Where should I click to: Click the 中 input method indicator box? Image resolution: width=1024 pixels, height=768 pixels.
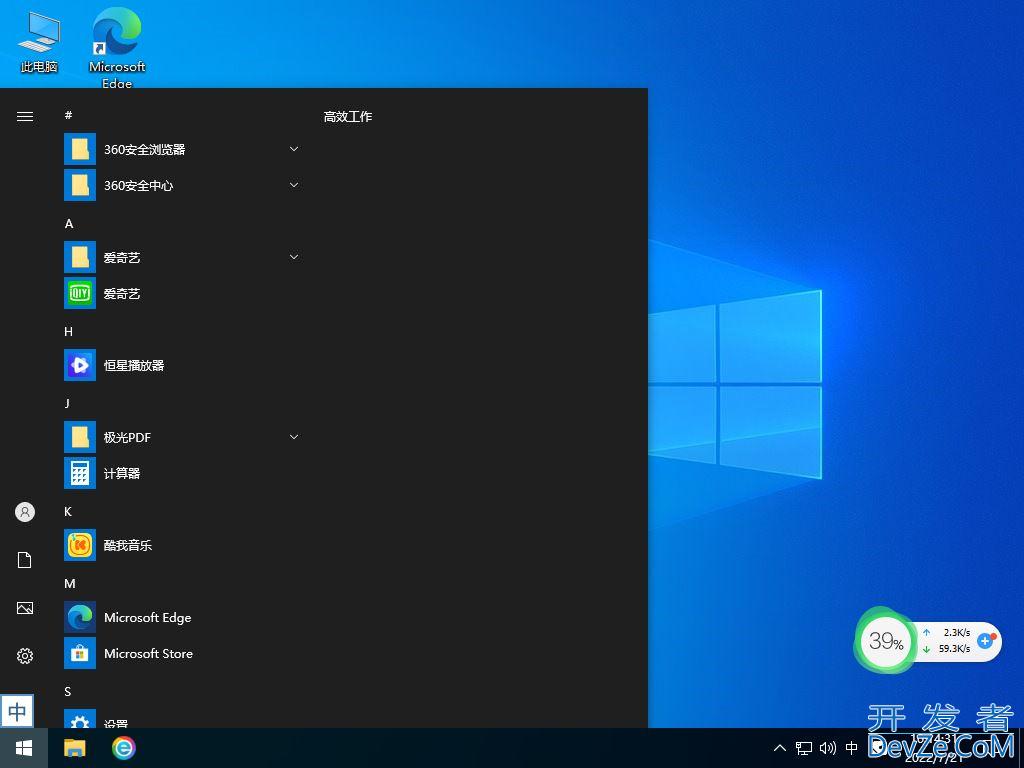point(17,712)
